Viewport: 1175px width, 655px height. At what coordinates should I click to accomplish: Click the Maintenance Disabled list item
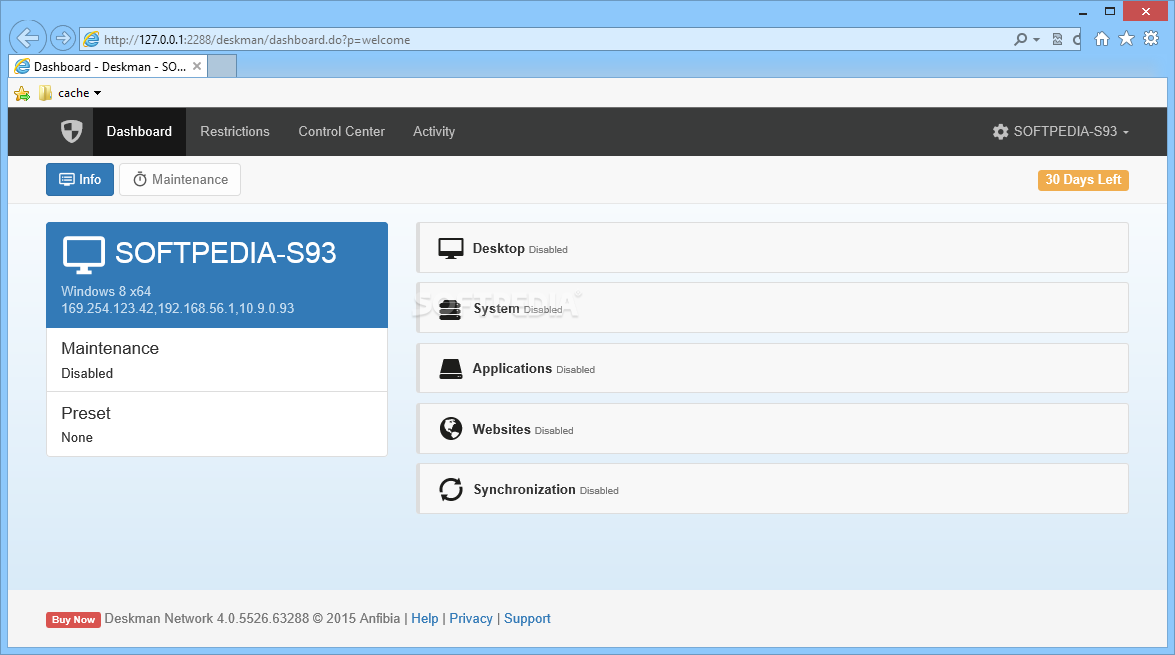click(217, 360)
